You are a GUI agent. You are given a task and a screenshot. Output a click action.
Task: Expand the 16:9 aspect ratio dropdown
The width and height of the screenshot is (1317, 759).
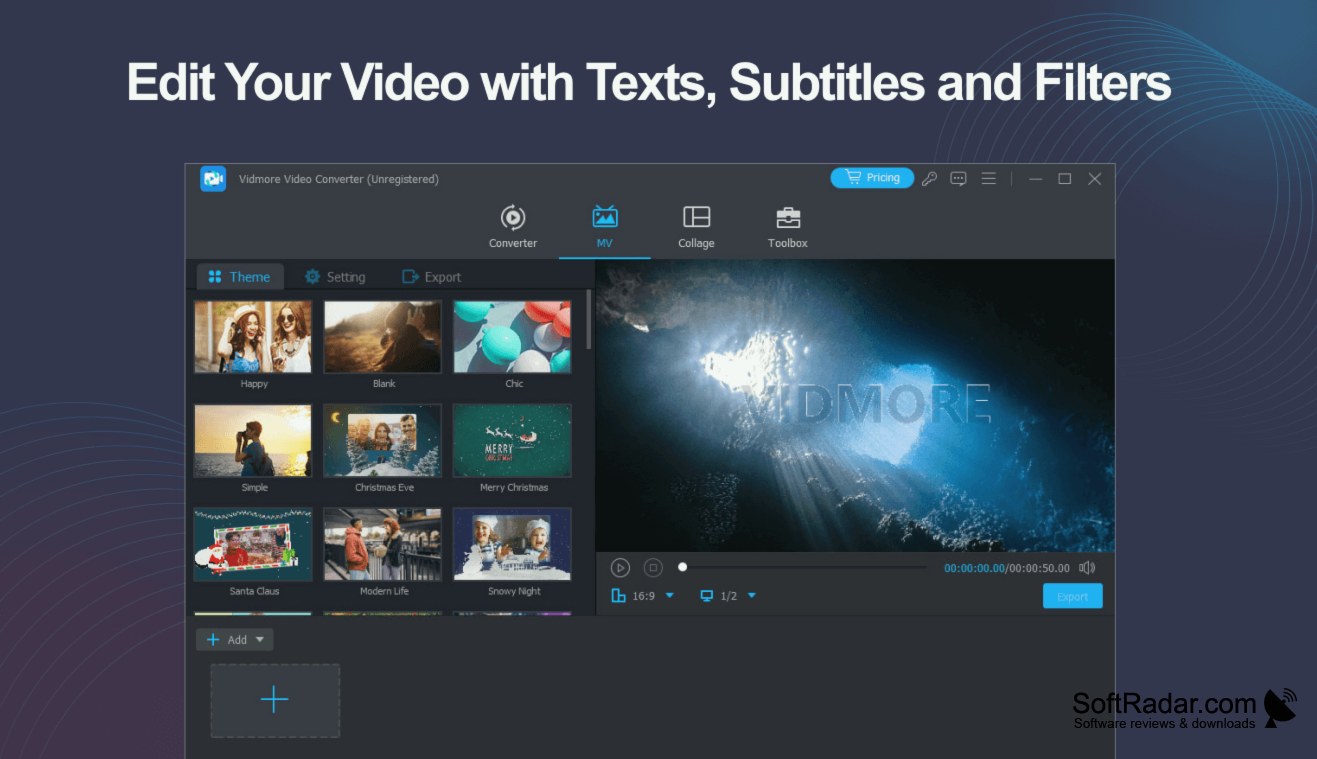pyautogui.click(x=670, y=596)
